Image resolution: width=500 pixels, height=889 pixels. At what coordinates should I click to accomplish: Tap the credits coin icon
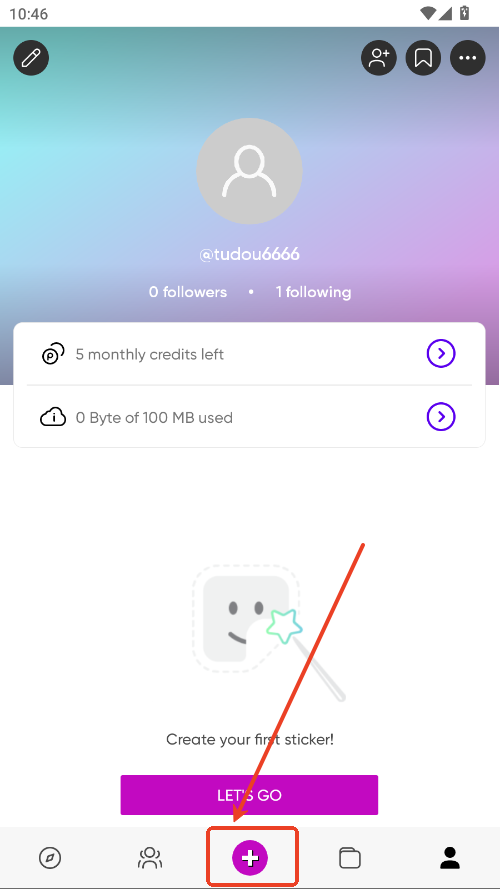[53, 354]
